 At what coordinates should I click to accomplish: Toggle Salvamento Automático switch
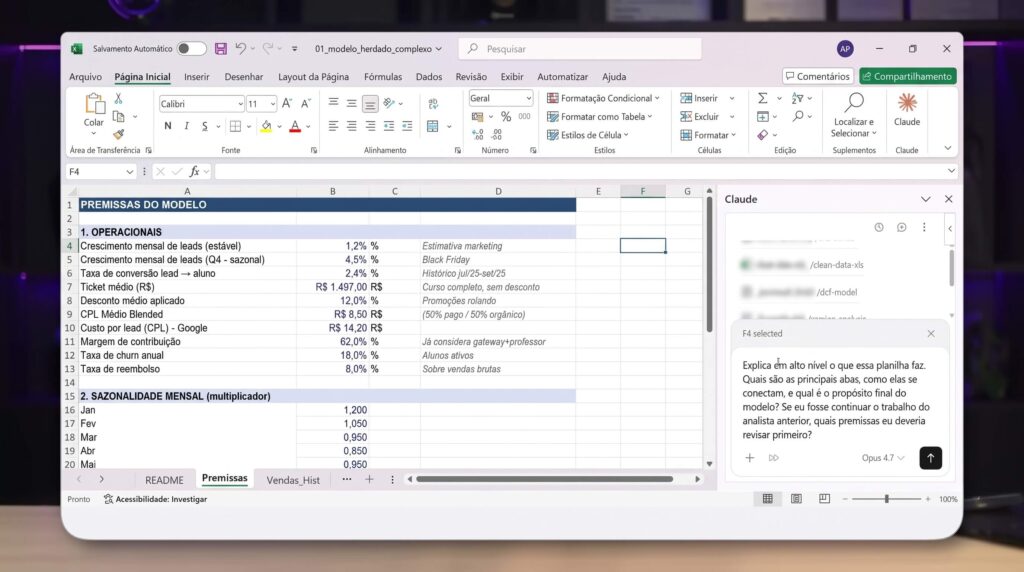191,49
